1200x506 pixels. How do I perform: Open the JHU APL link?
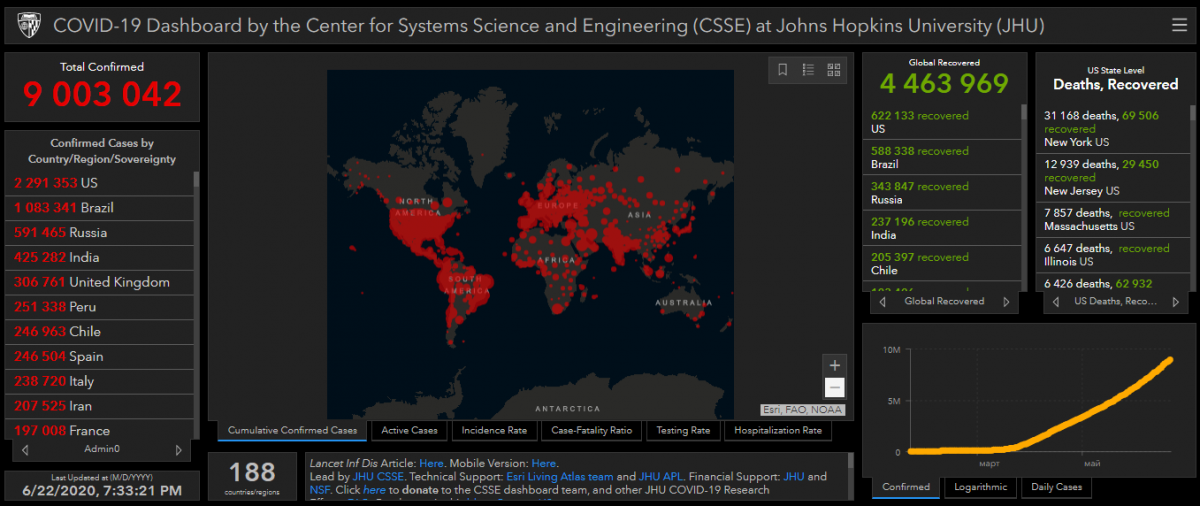[658, 477]
